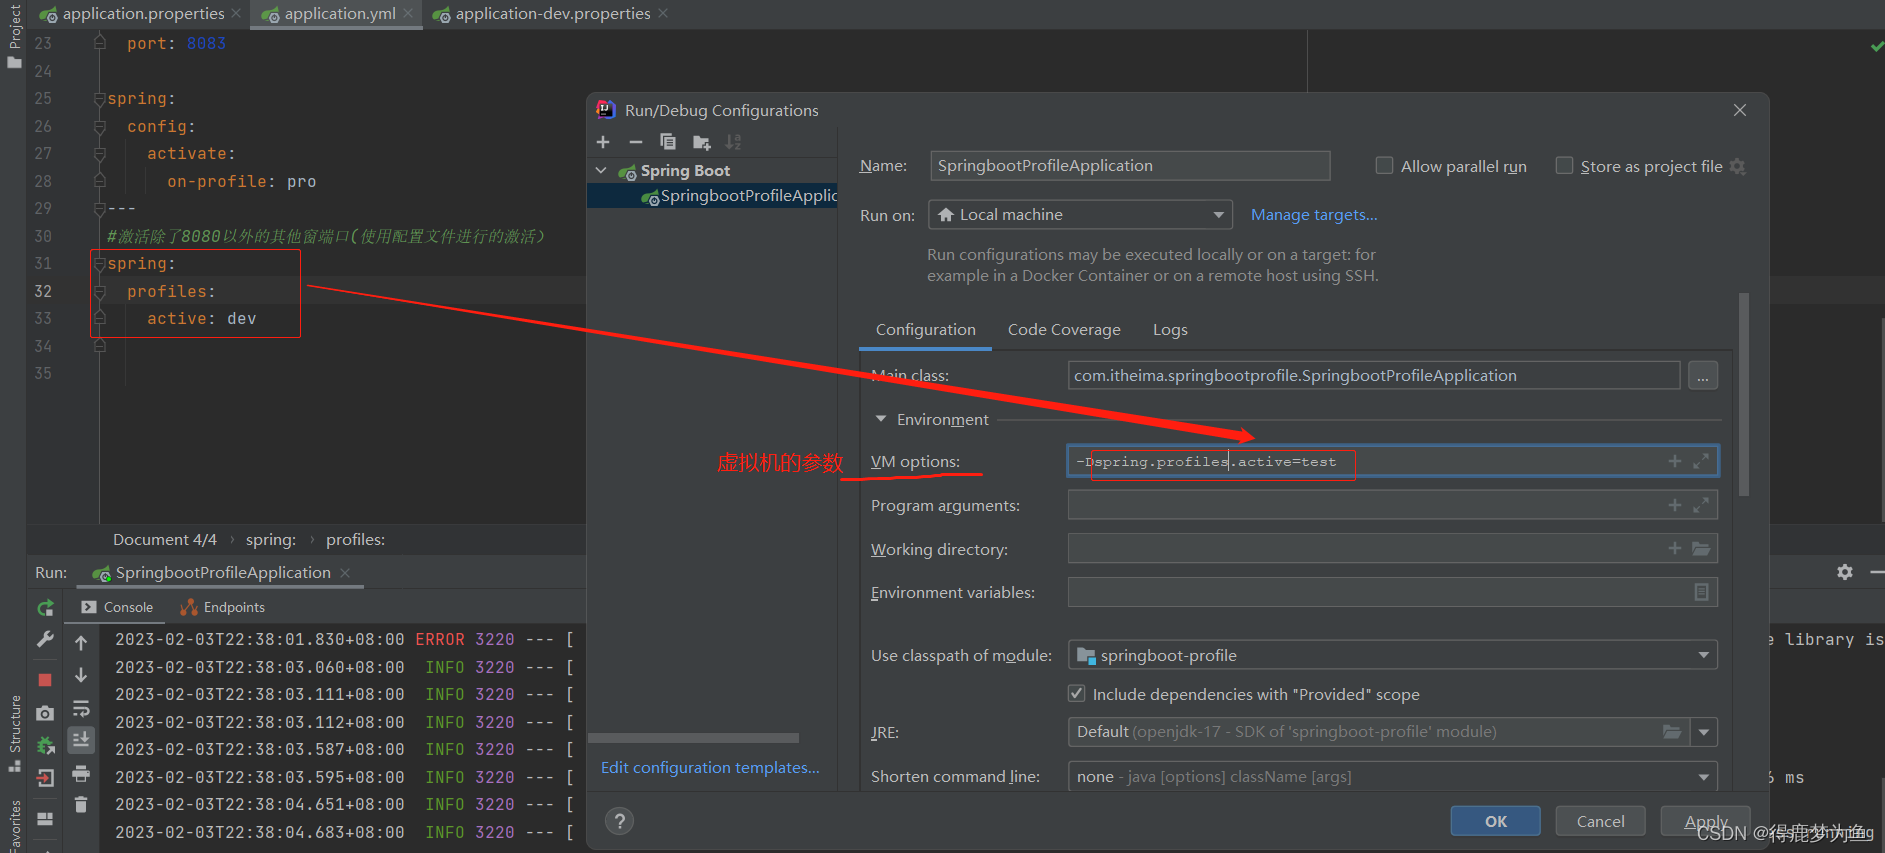
Task: Click Apply button in dialog
Action: point(1705,821)
